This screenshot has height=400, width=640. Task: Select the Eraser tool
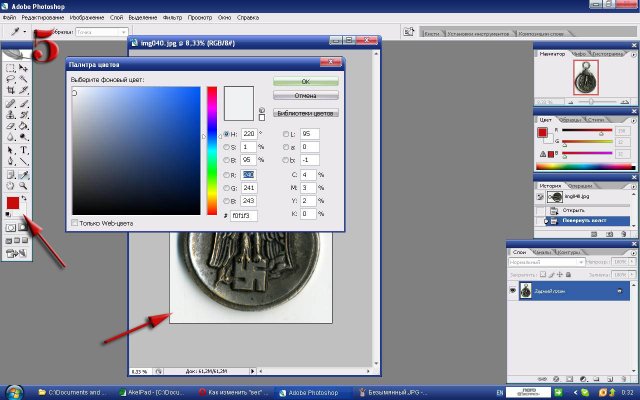[11, 126]
